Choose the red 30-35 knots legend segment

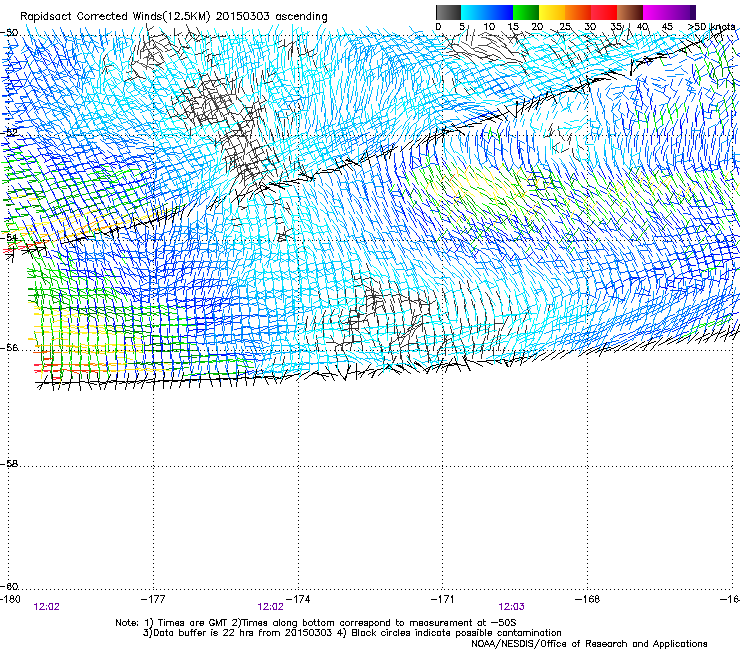tap(604, 12)
